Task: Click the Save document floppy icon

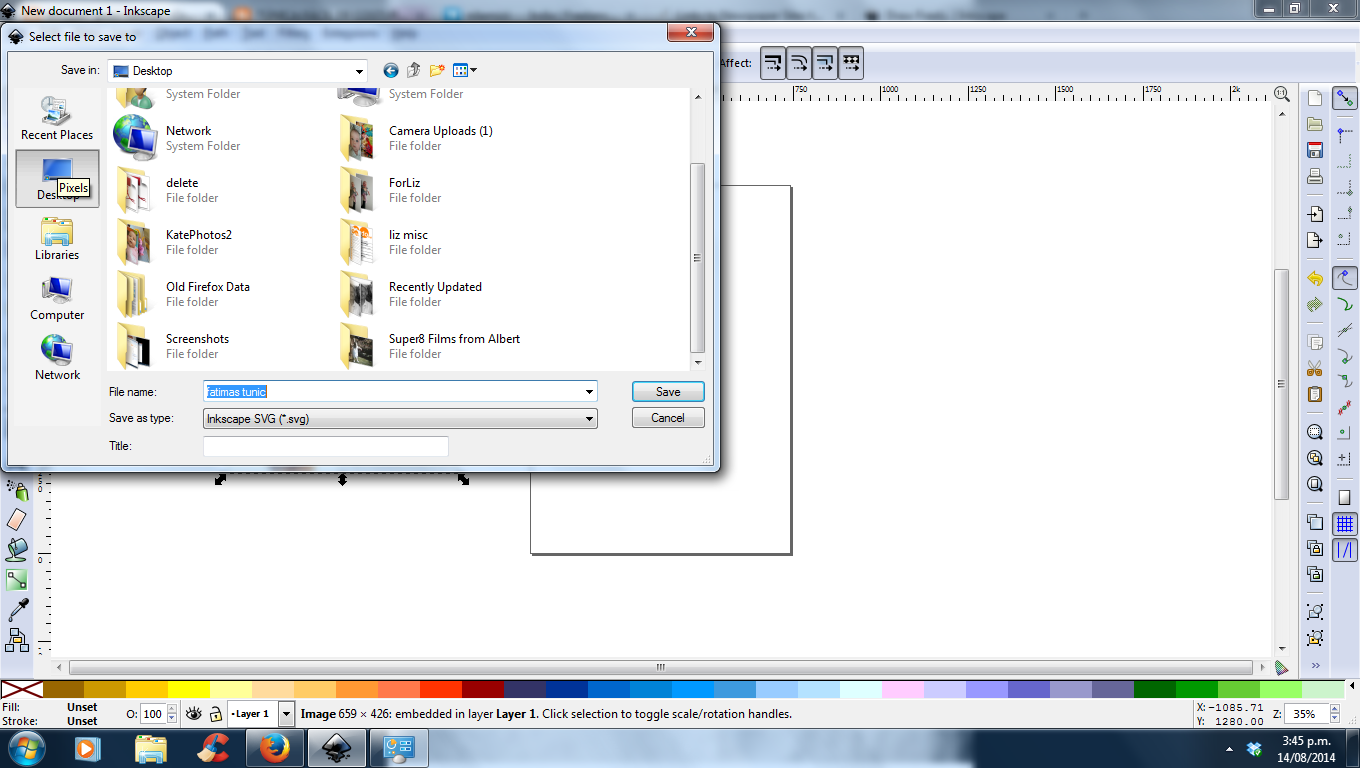Action: pyautogui.click(x=1315, y=151)
